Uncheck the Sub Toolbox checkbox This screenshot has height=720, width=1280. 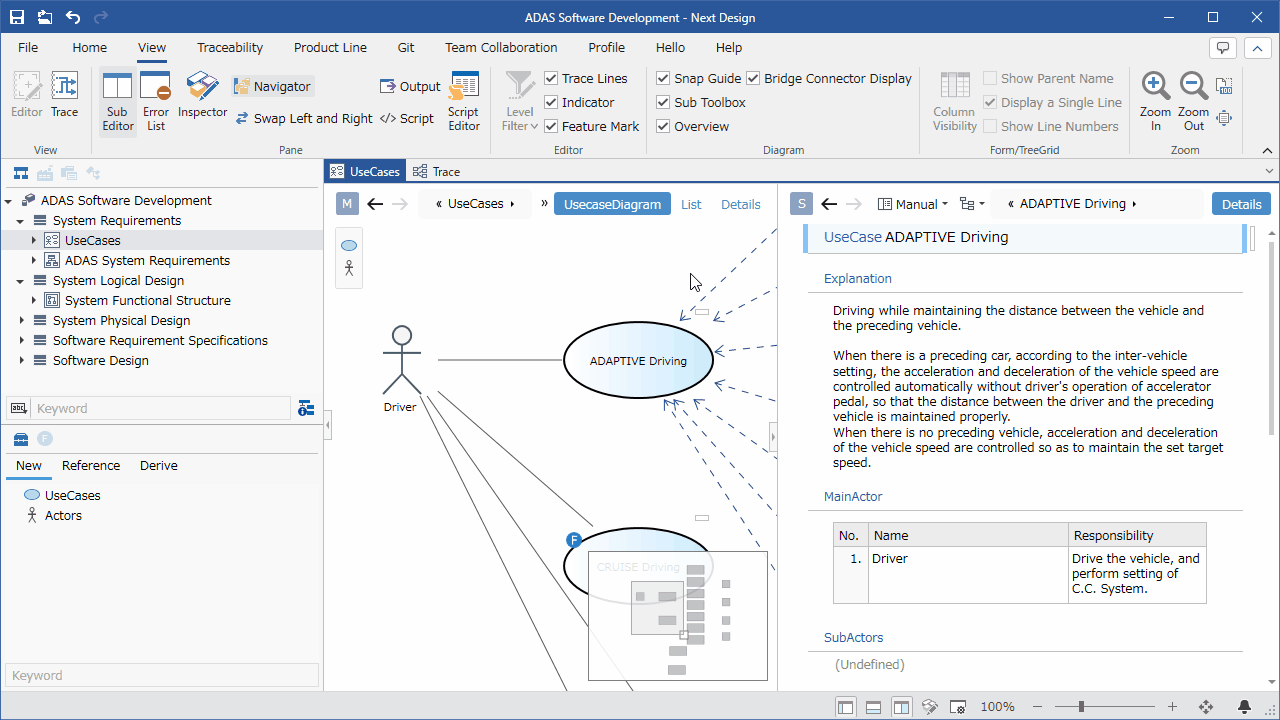pos(663,102)
